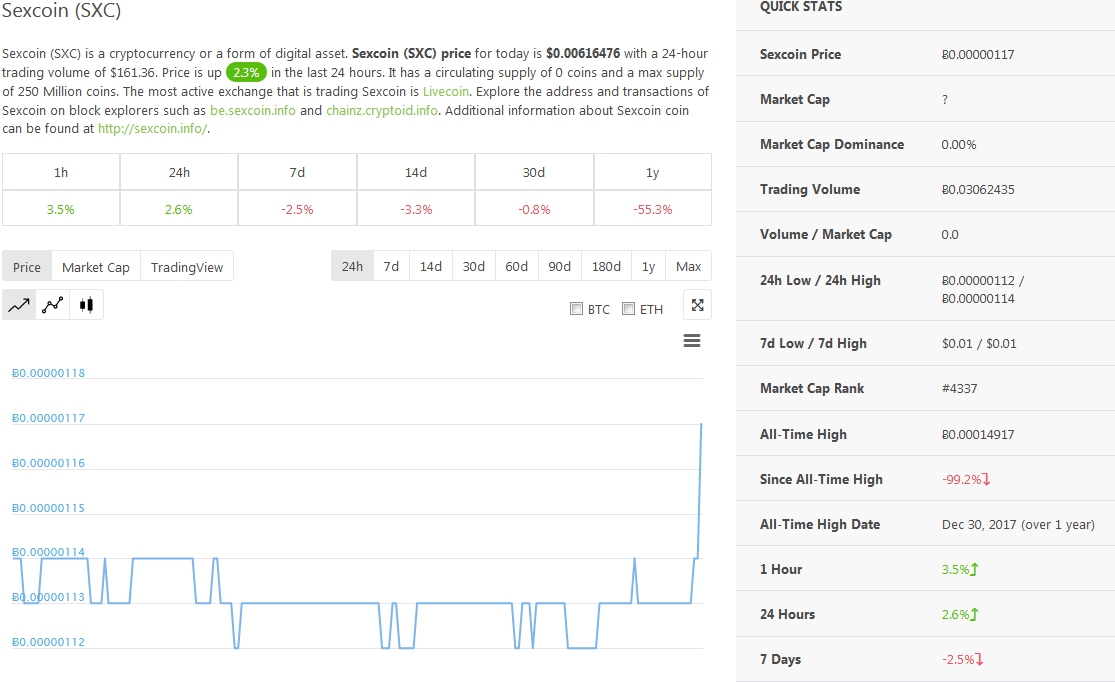Enable the ETH comparison checkbox
1115x682 pixels.
(x=629, y=309)
